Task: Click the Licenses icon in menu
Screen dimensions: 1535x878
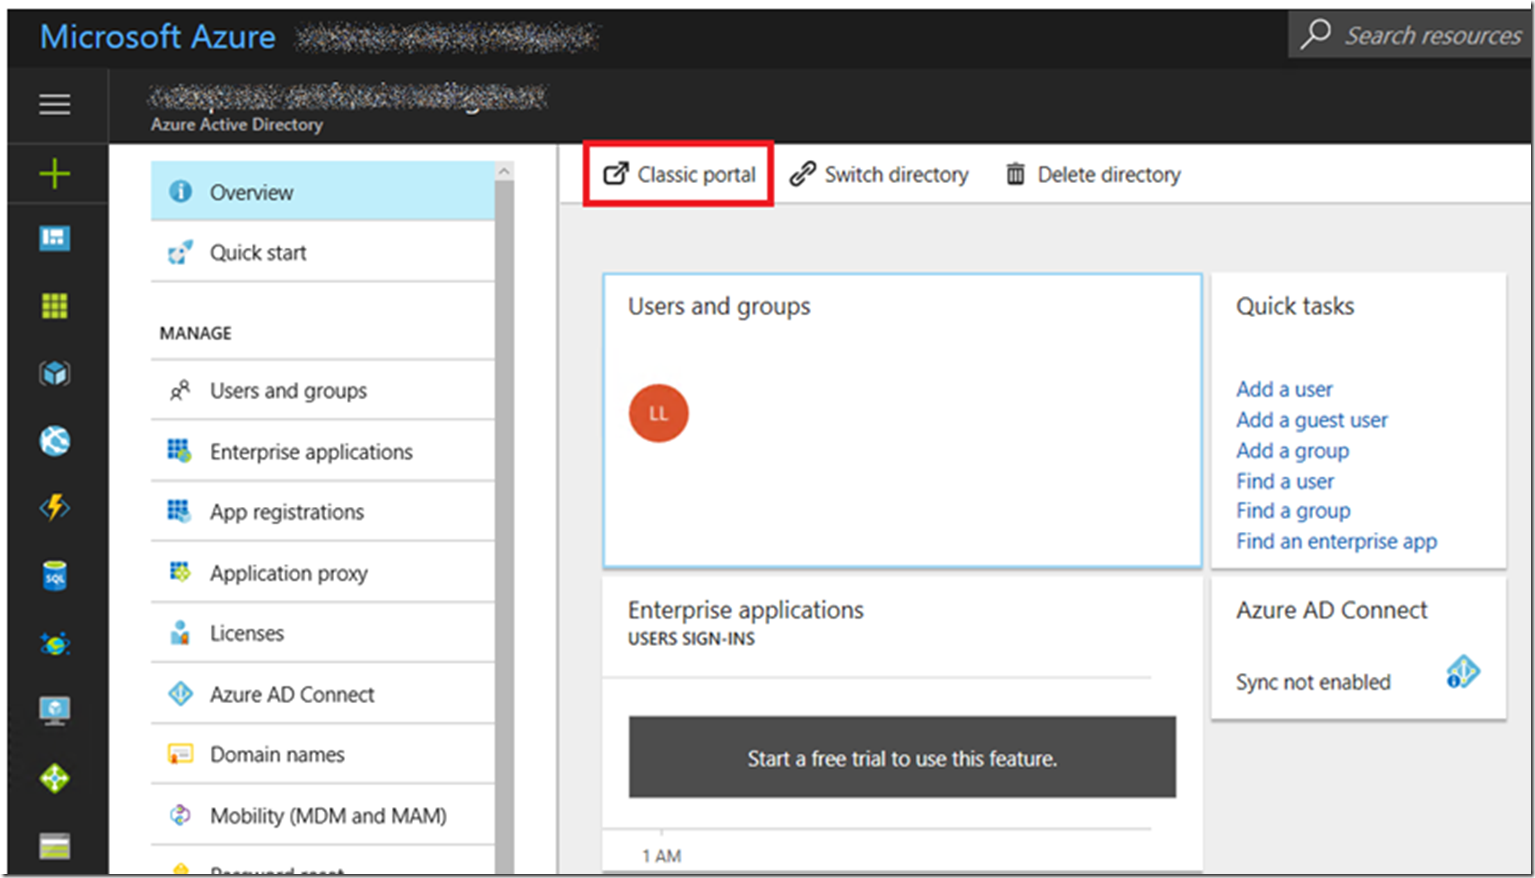Action: 180,632
